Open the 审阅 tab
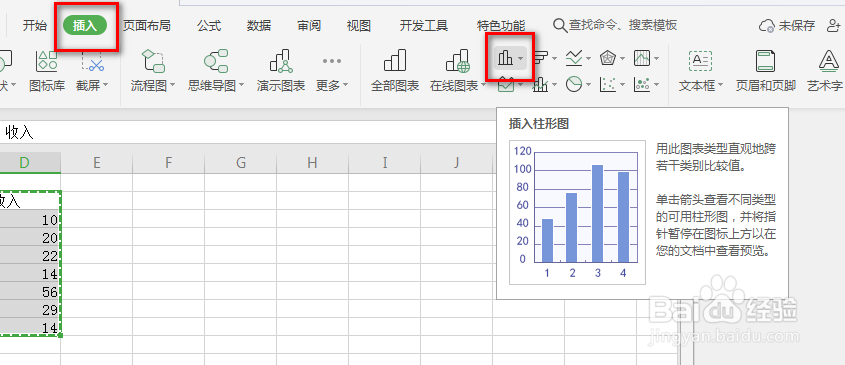 point(309,25)
